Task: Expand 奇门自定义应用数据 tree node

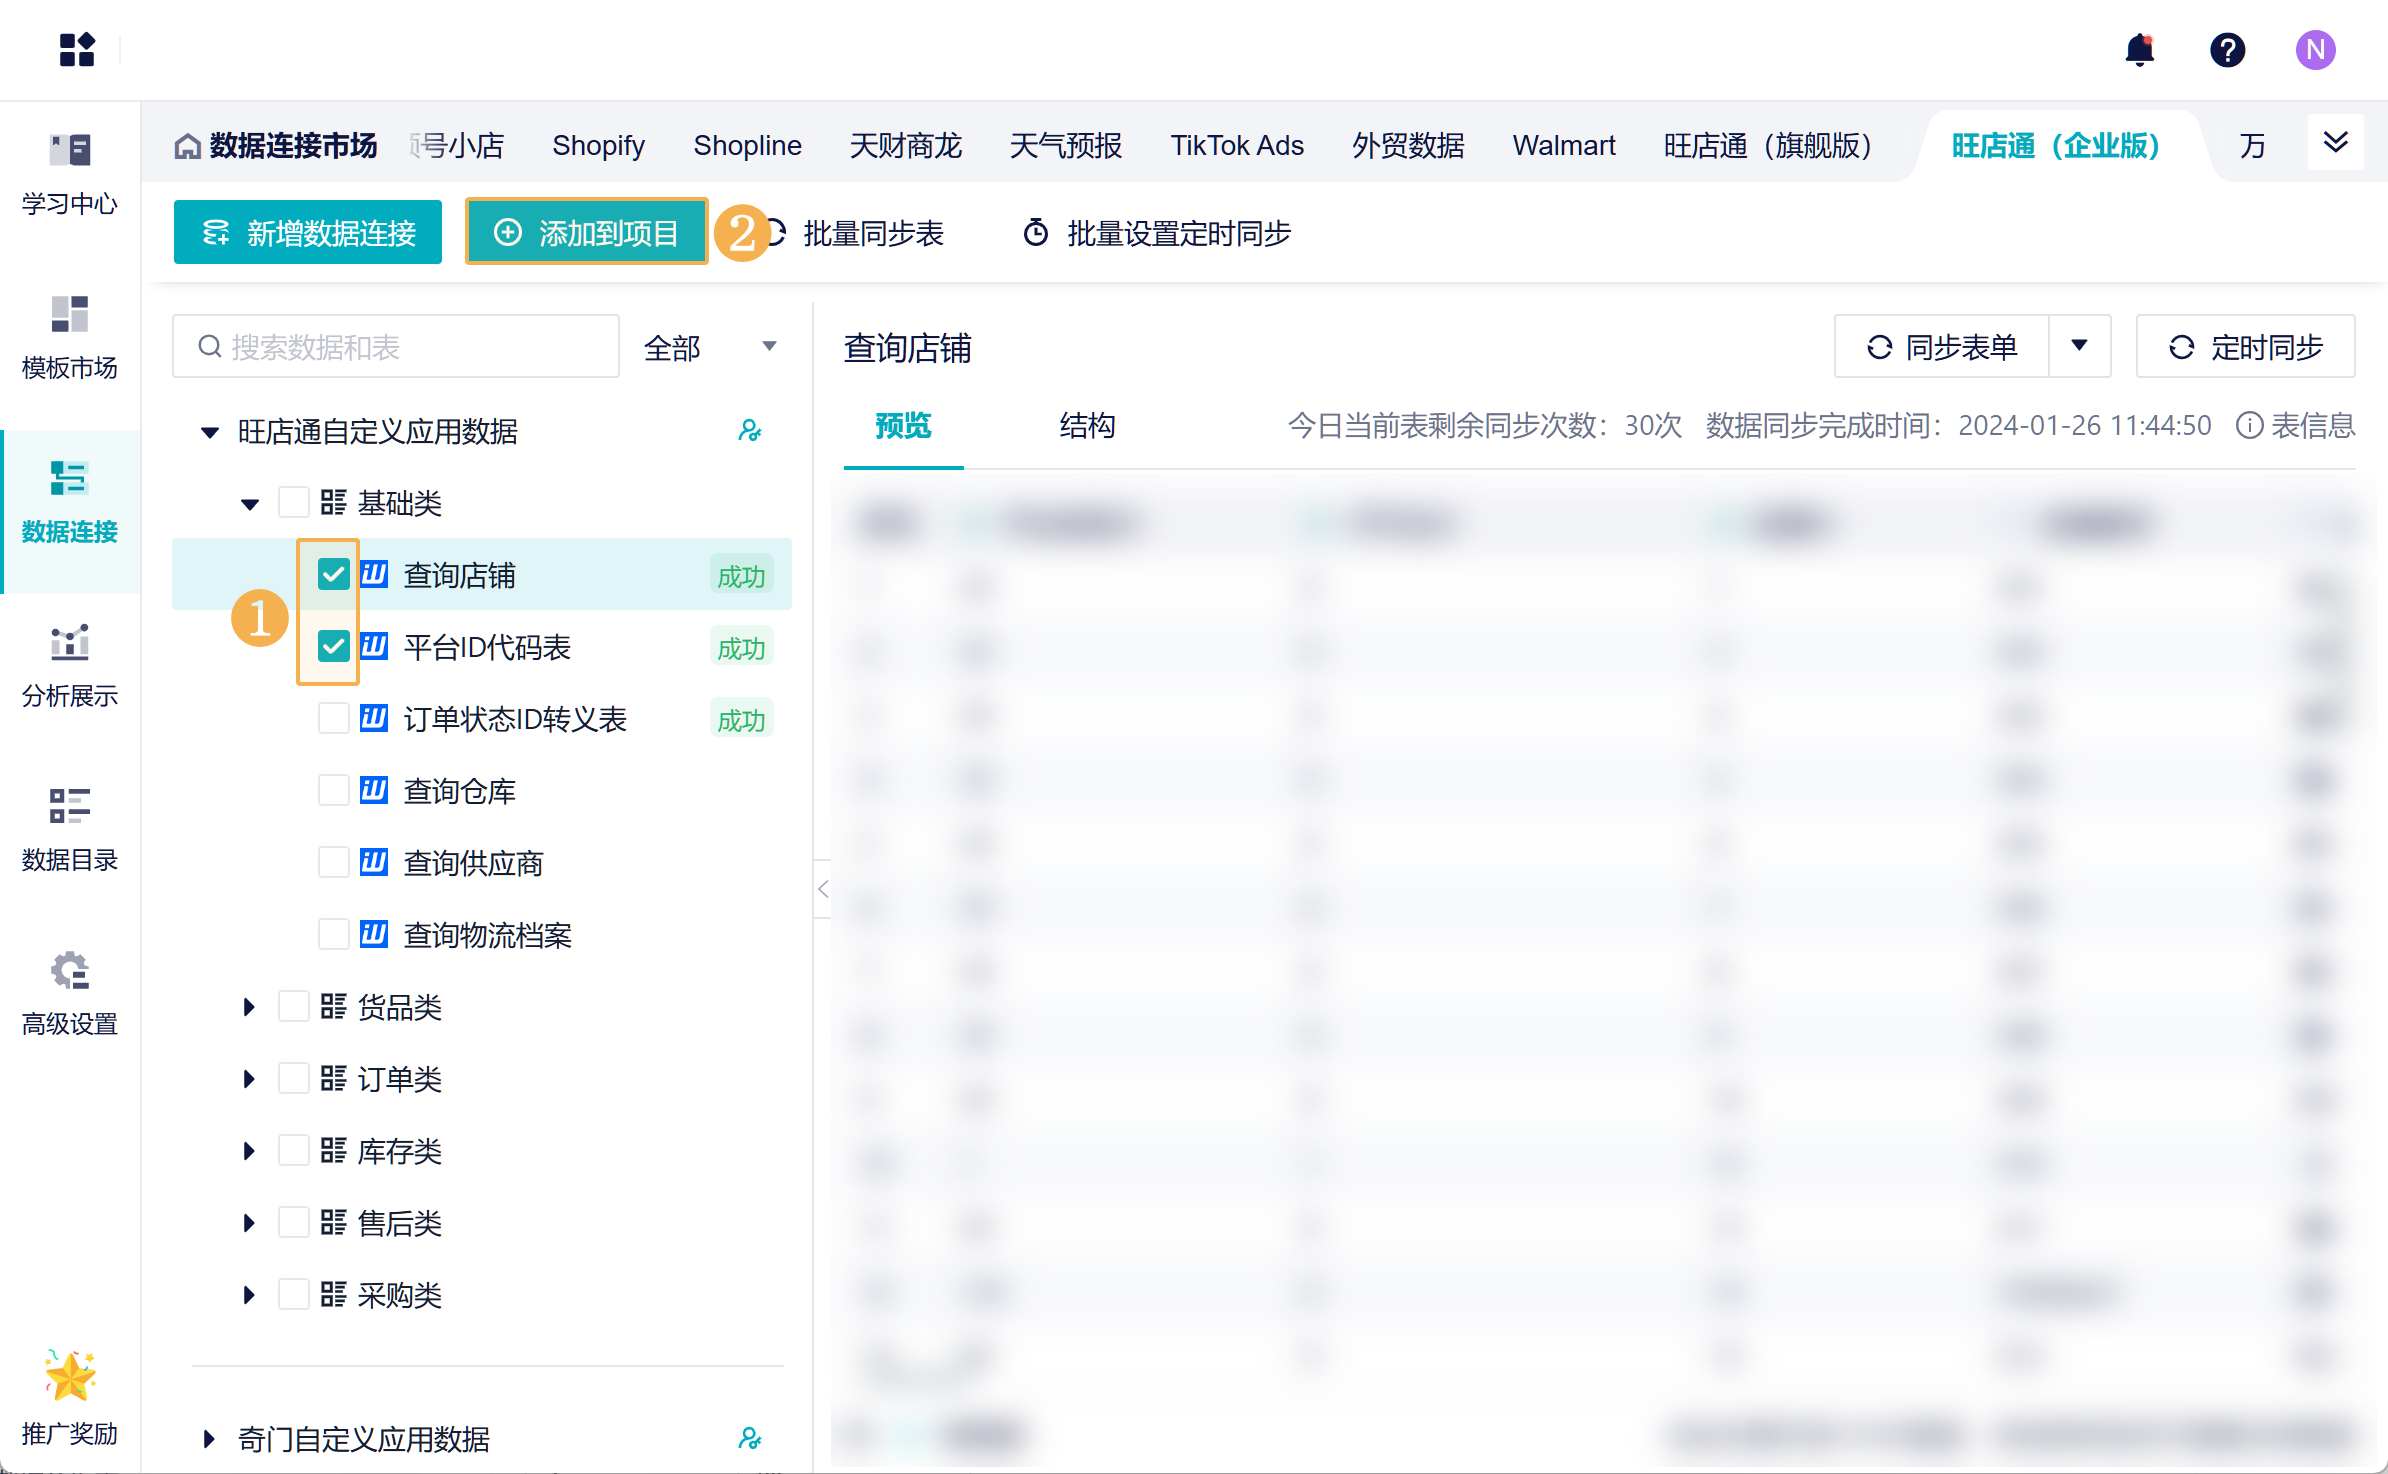Action: point(208,1439)
